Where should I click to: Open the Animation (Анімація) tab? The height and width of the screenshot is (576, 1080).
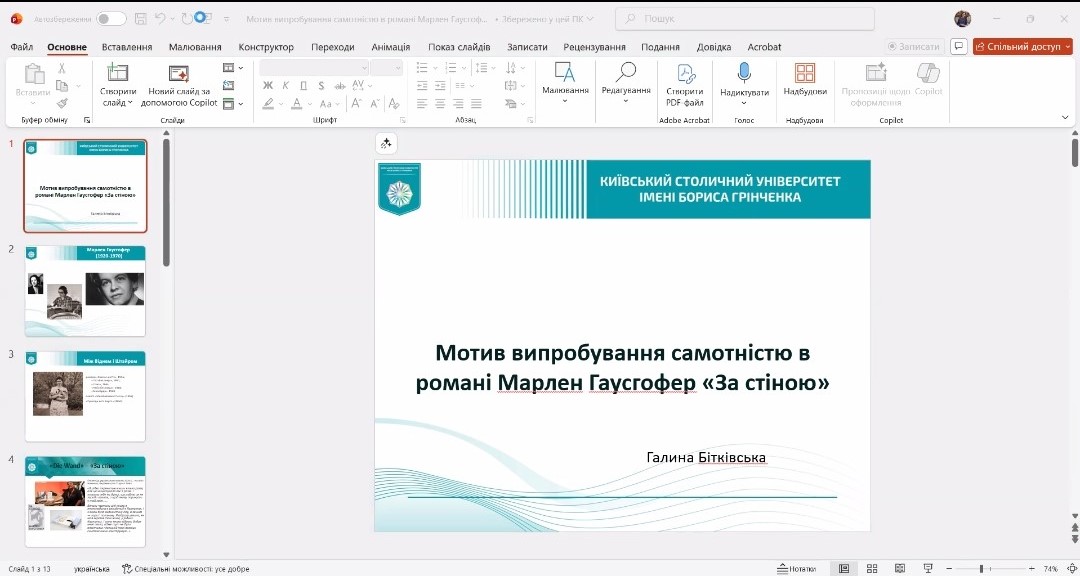(390, 47)
